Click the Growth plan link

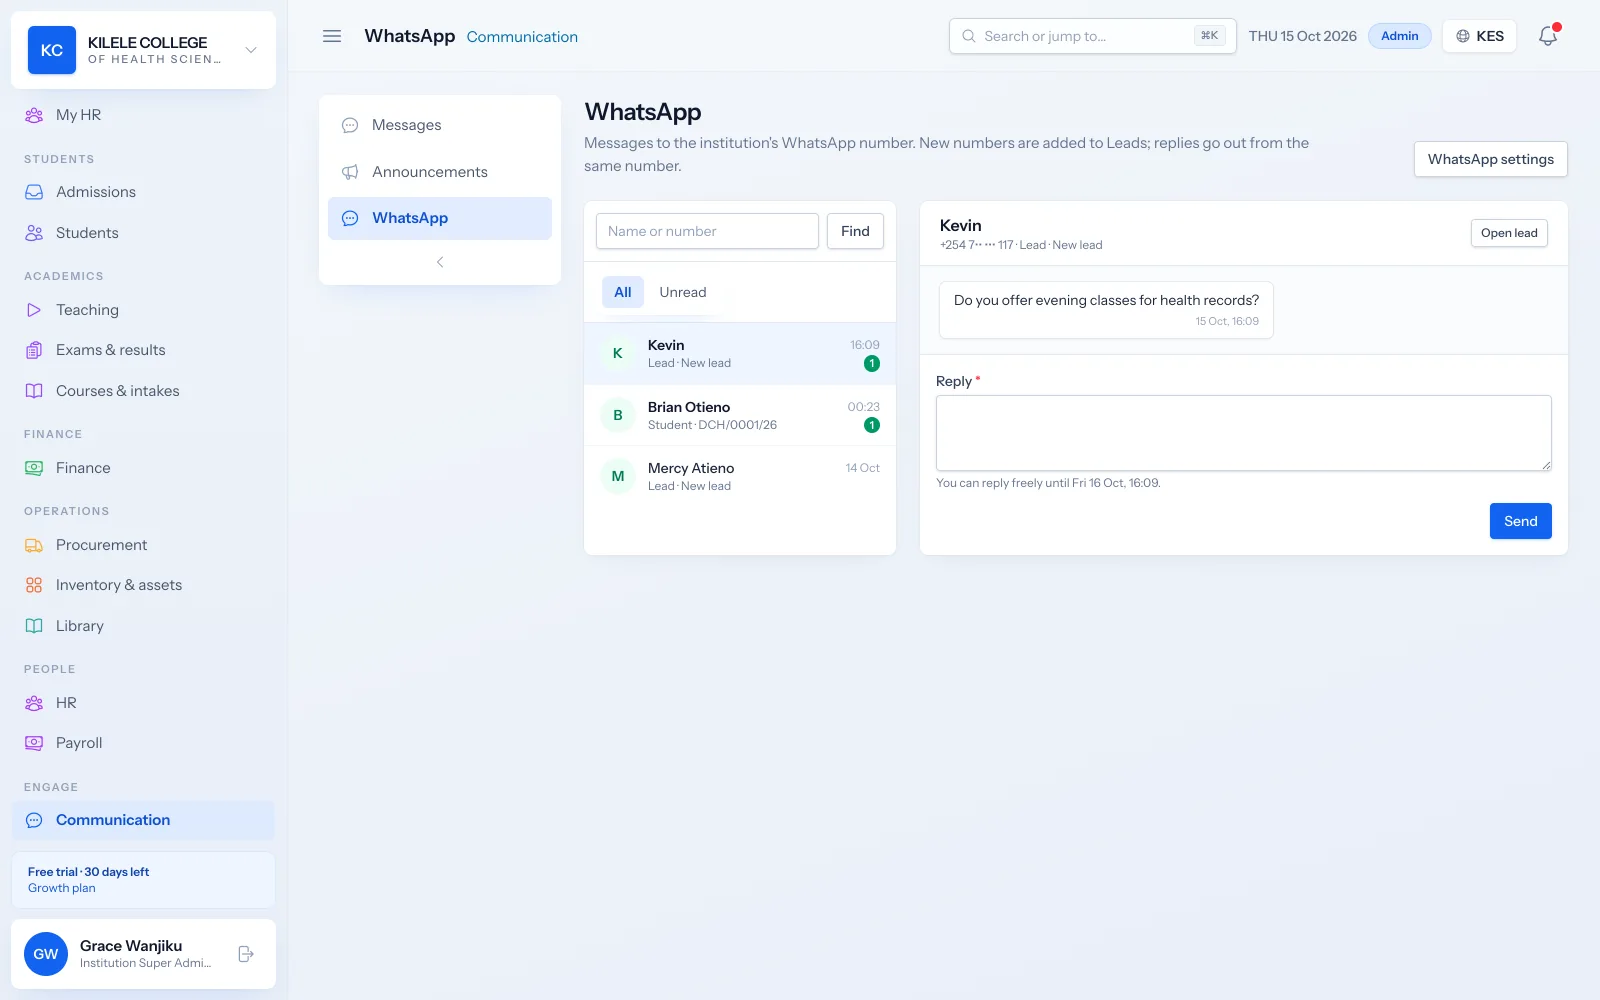[62, 888]
